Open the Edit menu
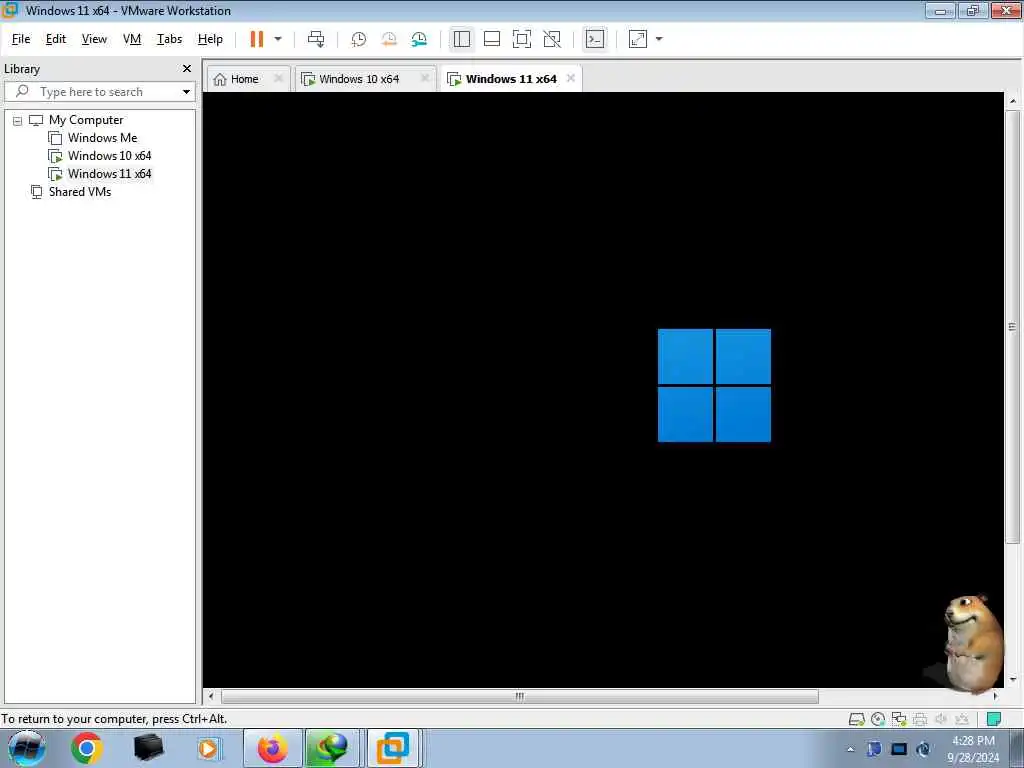1024x768 pixels. tap(56, 39)
